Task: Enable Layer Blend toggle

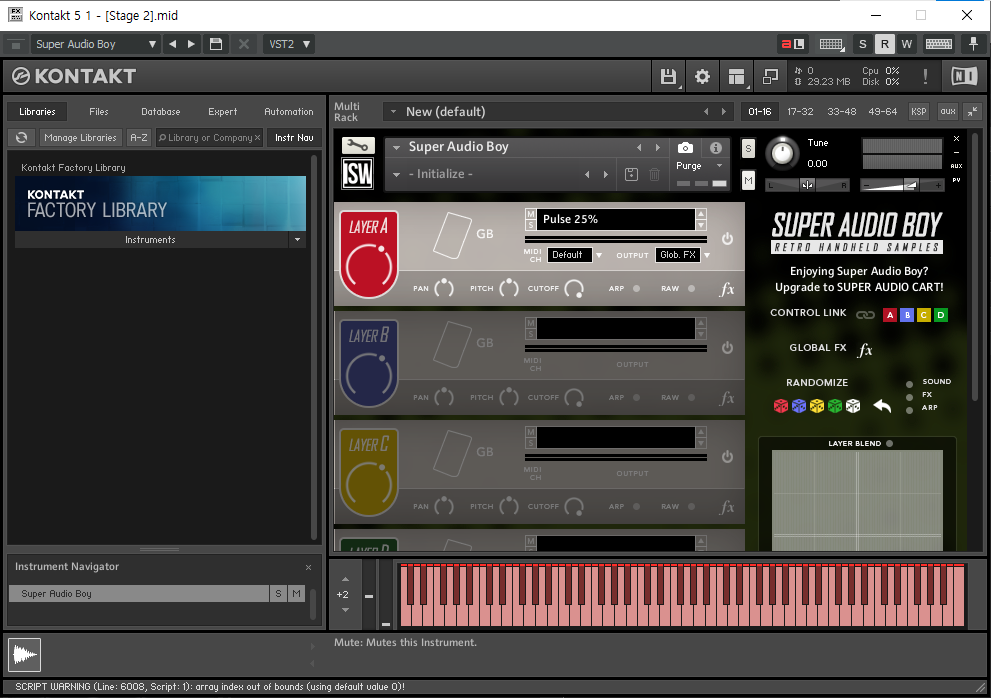Action: point(889,443)
